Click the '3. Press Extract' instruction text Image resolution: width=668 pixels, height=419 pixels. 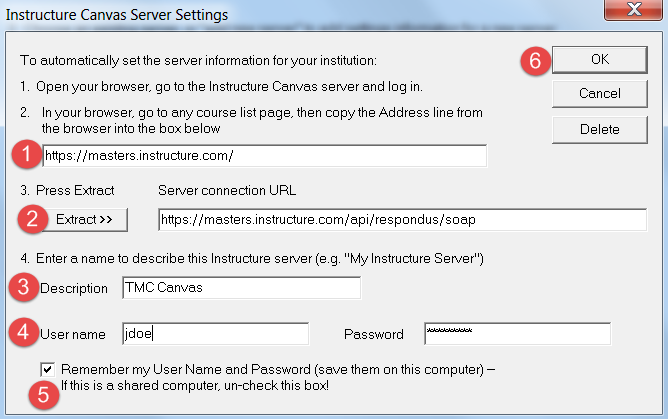pos(67,190)
